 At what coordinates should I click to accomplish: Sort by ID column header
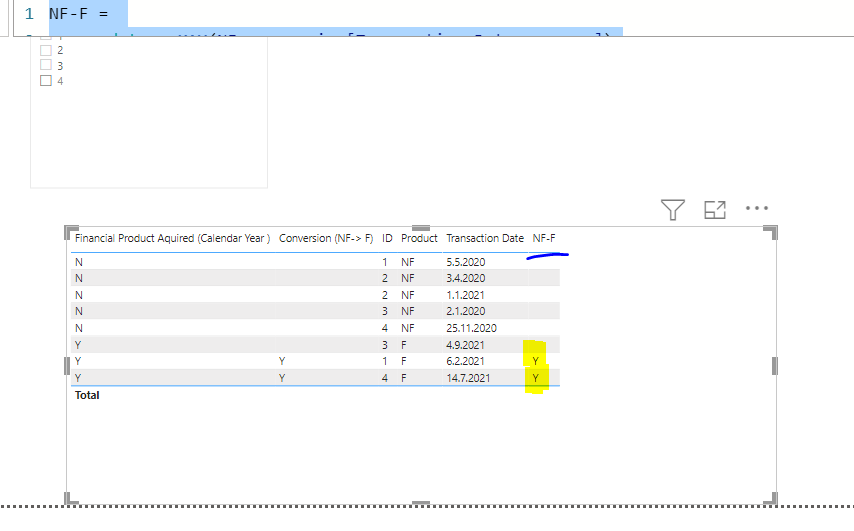387,239
